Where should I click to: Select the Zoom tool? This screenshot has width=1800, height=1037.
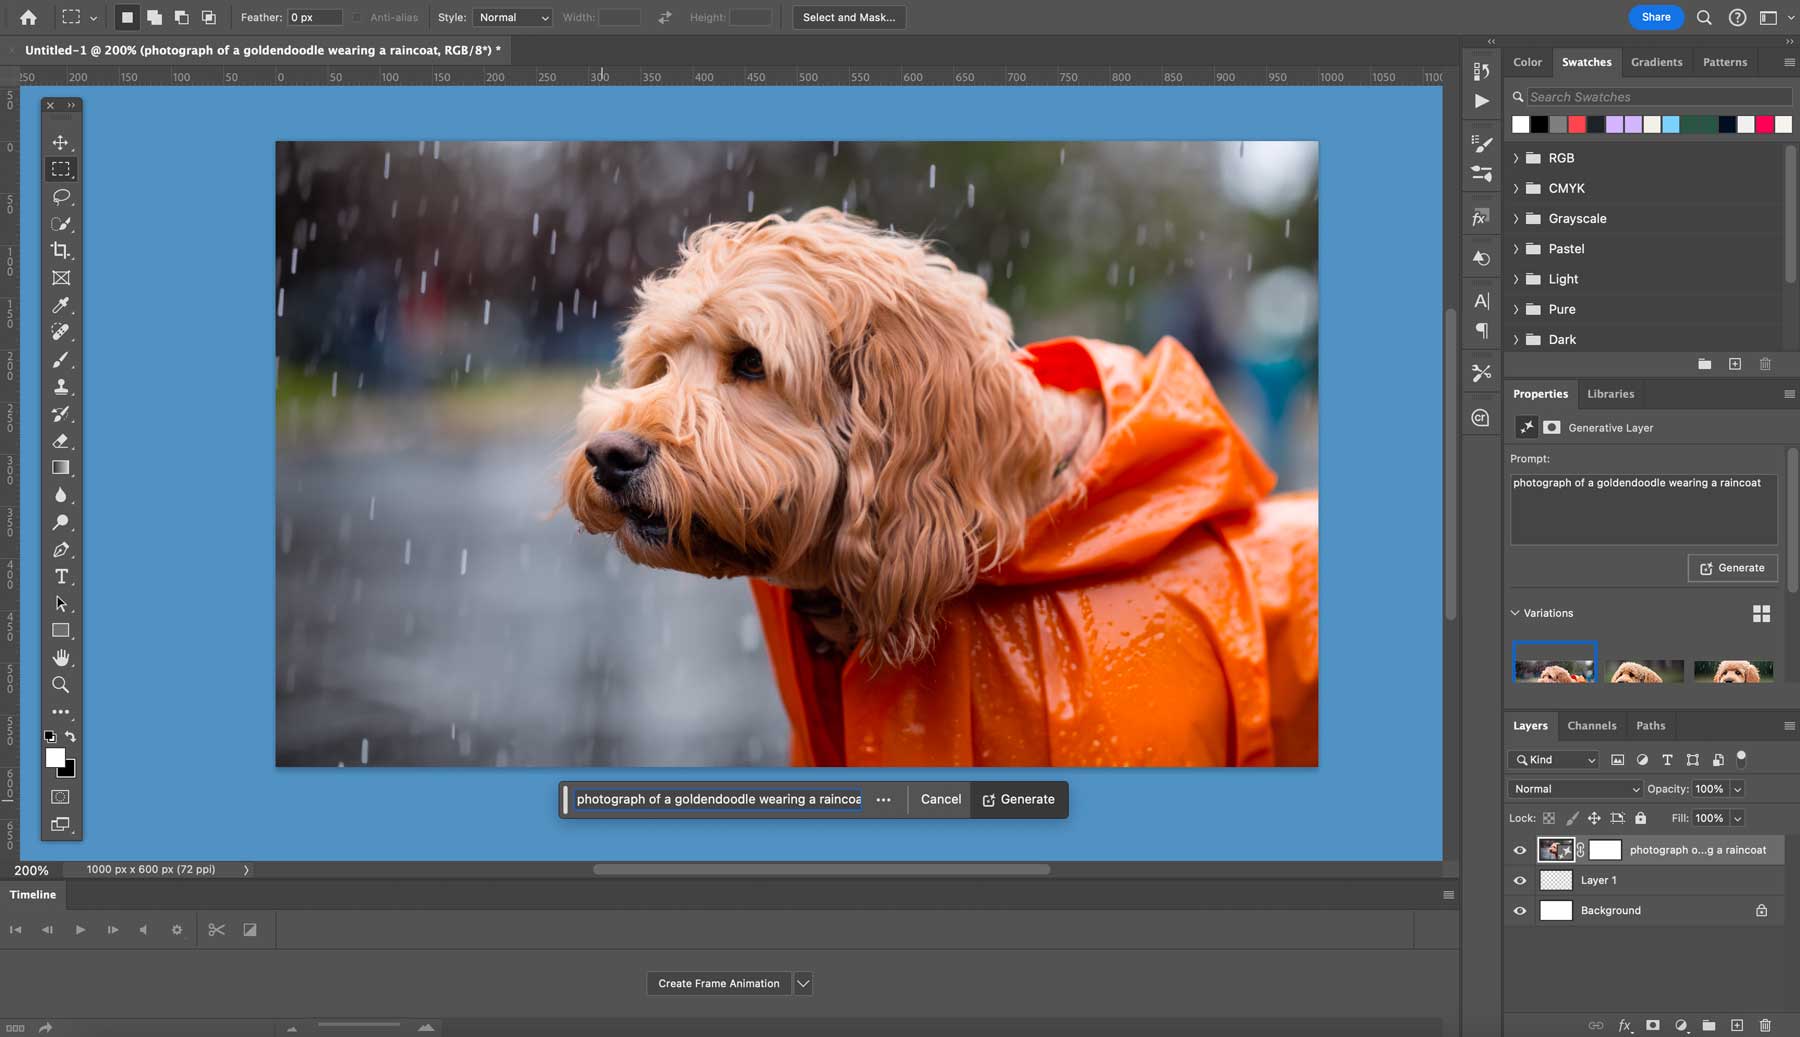pyautogui.click(x=61, y=685)
